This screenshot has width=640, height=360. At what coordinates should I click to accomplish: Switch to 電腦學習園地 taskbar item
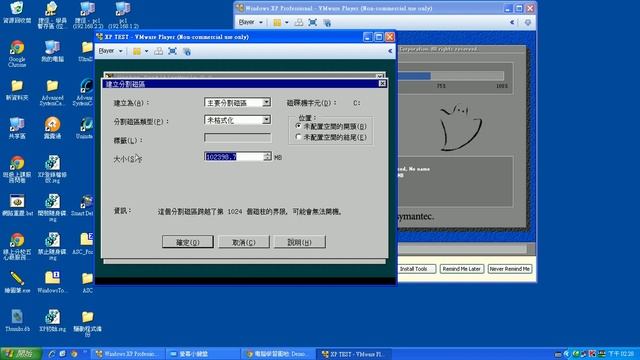coord(278,354)
